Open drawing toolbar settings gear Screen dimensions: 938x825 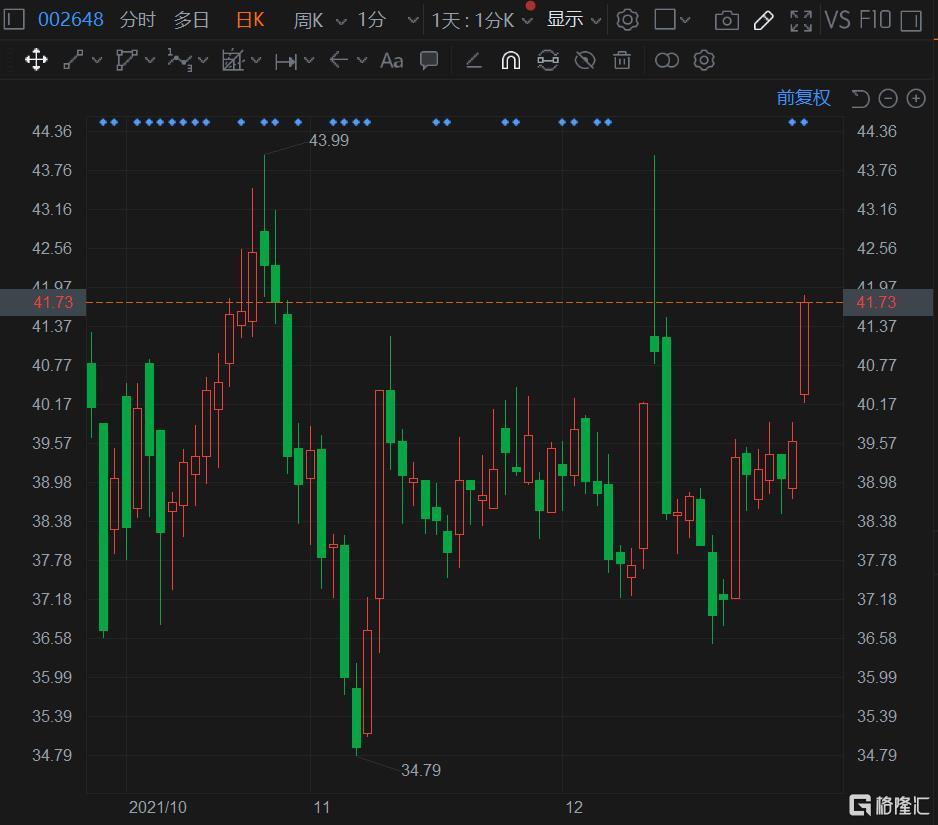coord(704,60)
